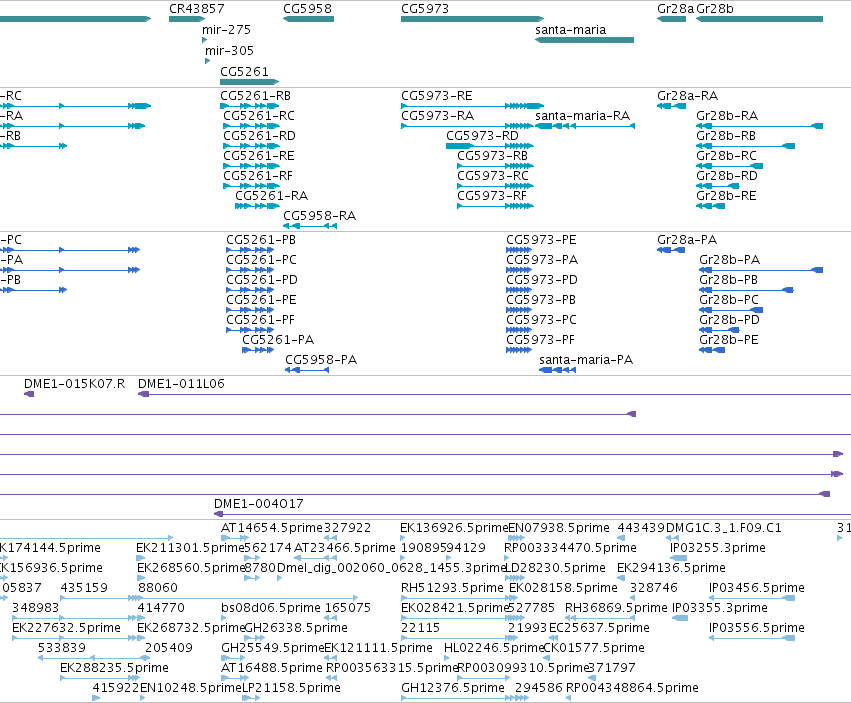Click the teal CG5958 gene arrow
This screenshot has height=703, width=851.
tap(308, 19)
